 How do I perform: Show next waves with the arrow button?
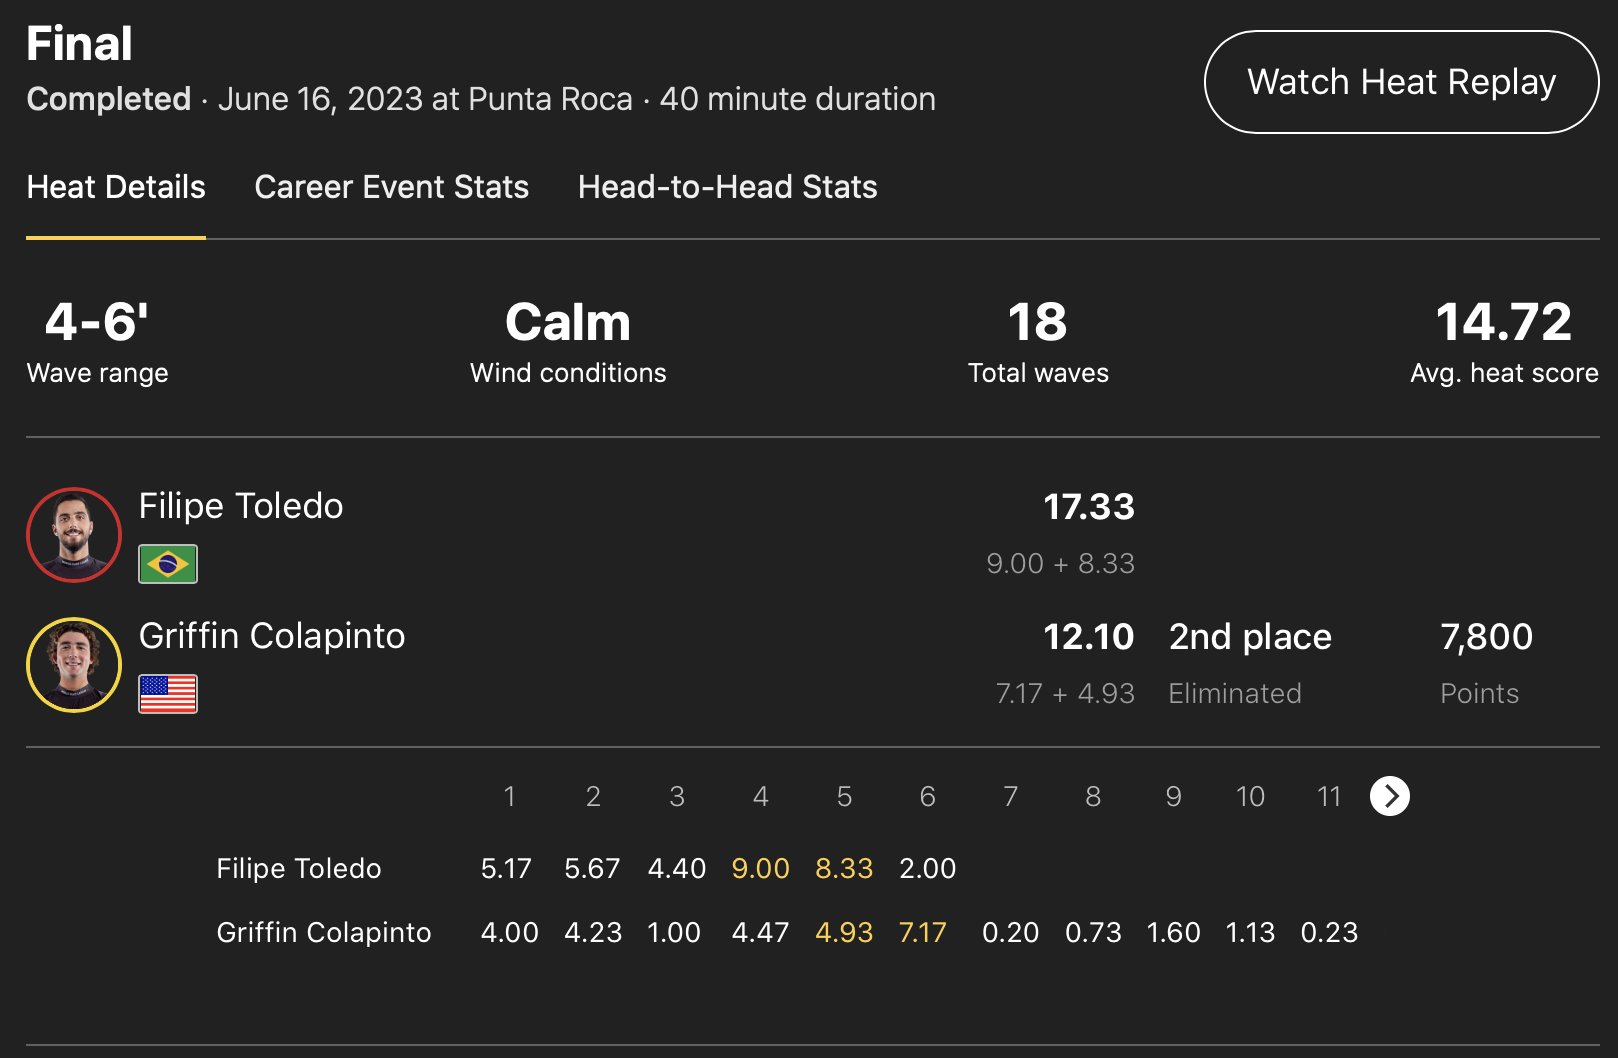click(x=1390, y=796)
